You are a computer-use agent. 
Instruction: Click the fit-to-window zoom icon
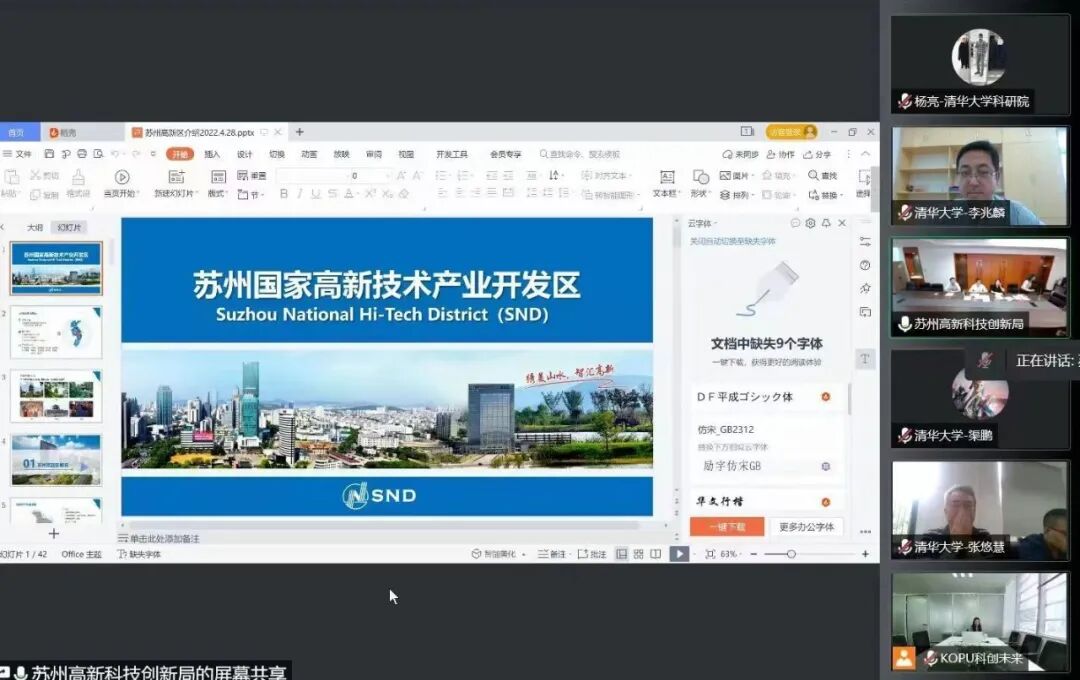point(710,554)
